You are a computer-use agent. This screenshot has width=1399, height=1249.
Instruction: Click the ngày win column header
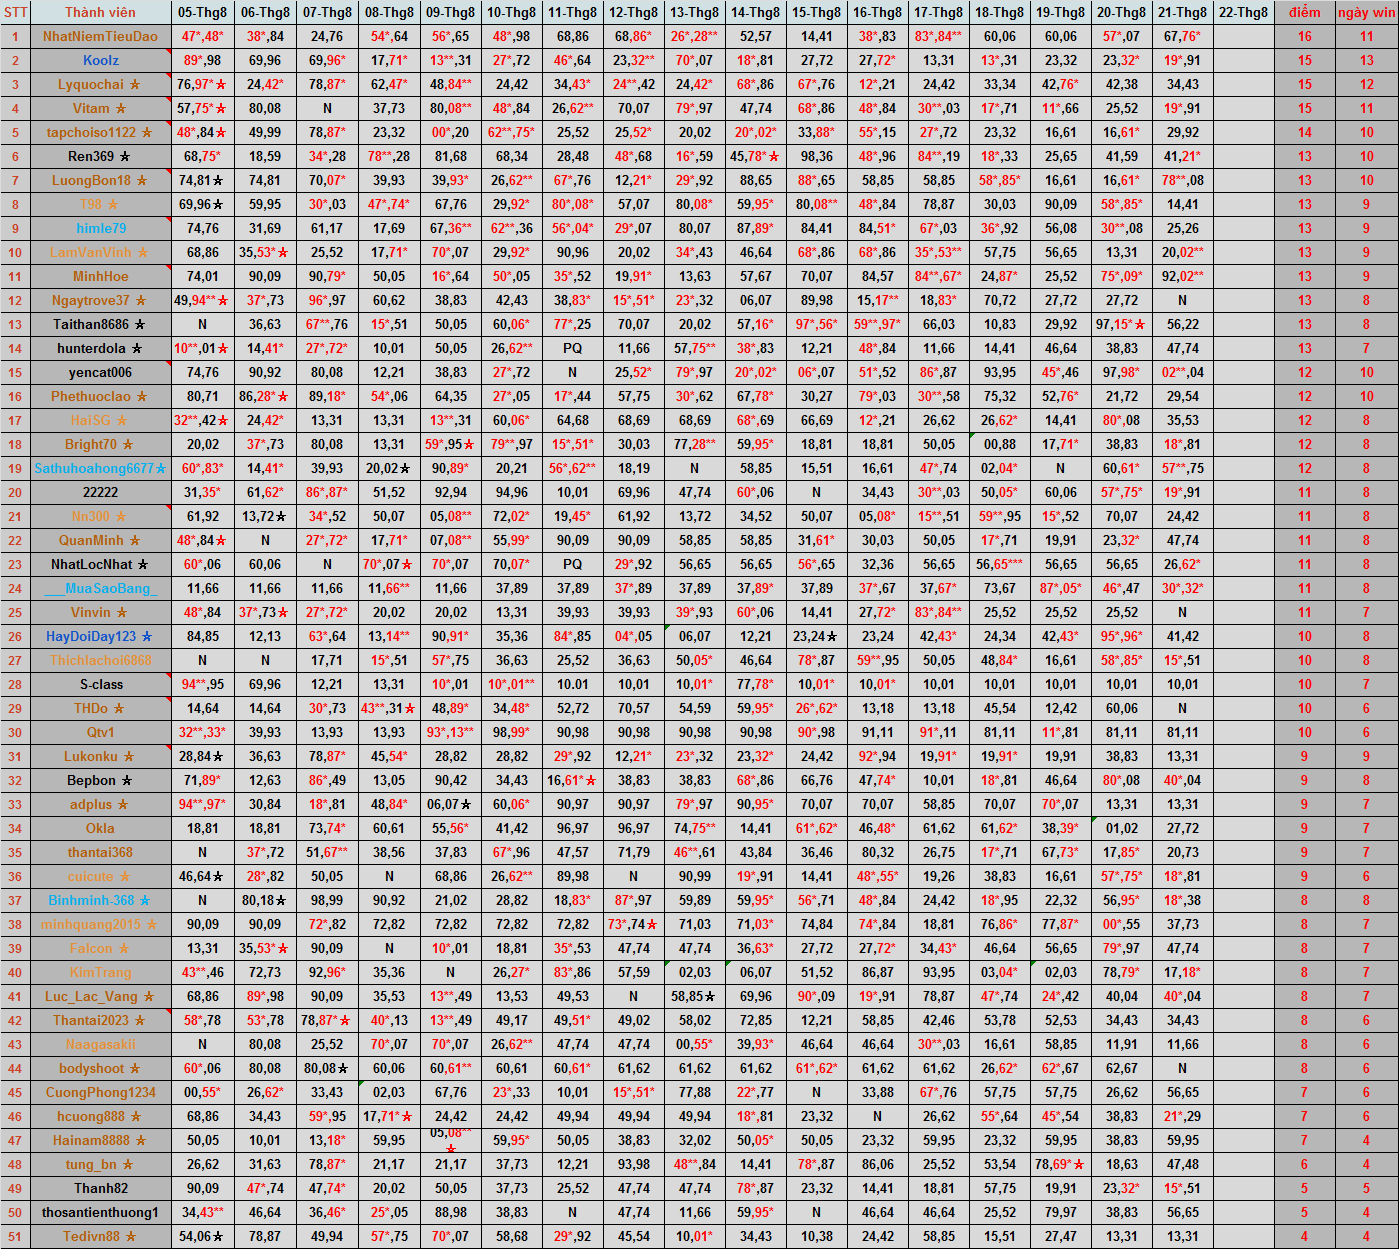click(x=1366, y=13)
